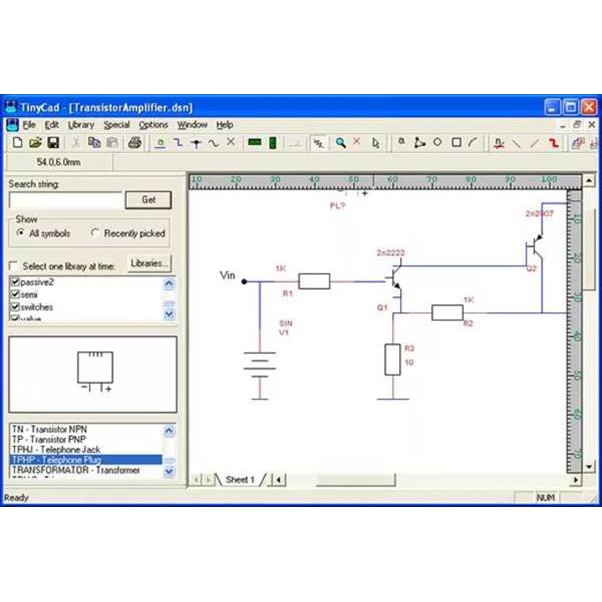
Task: Select the arrow pointer Edit tool
Action: [x=375, y=144]
